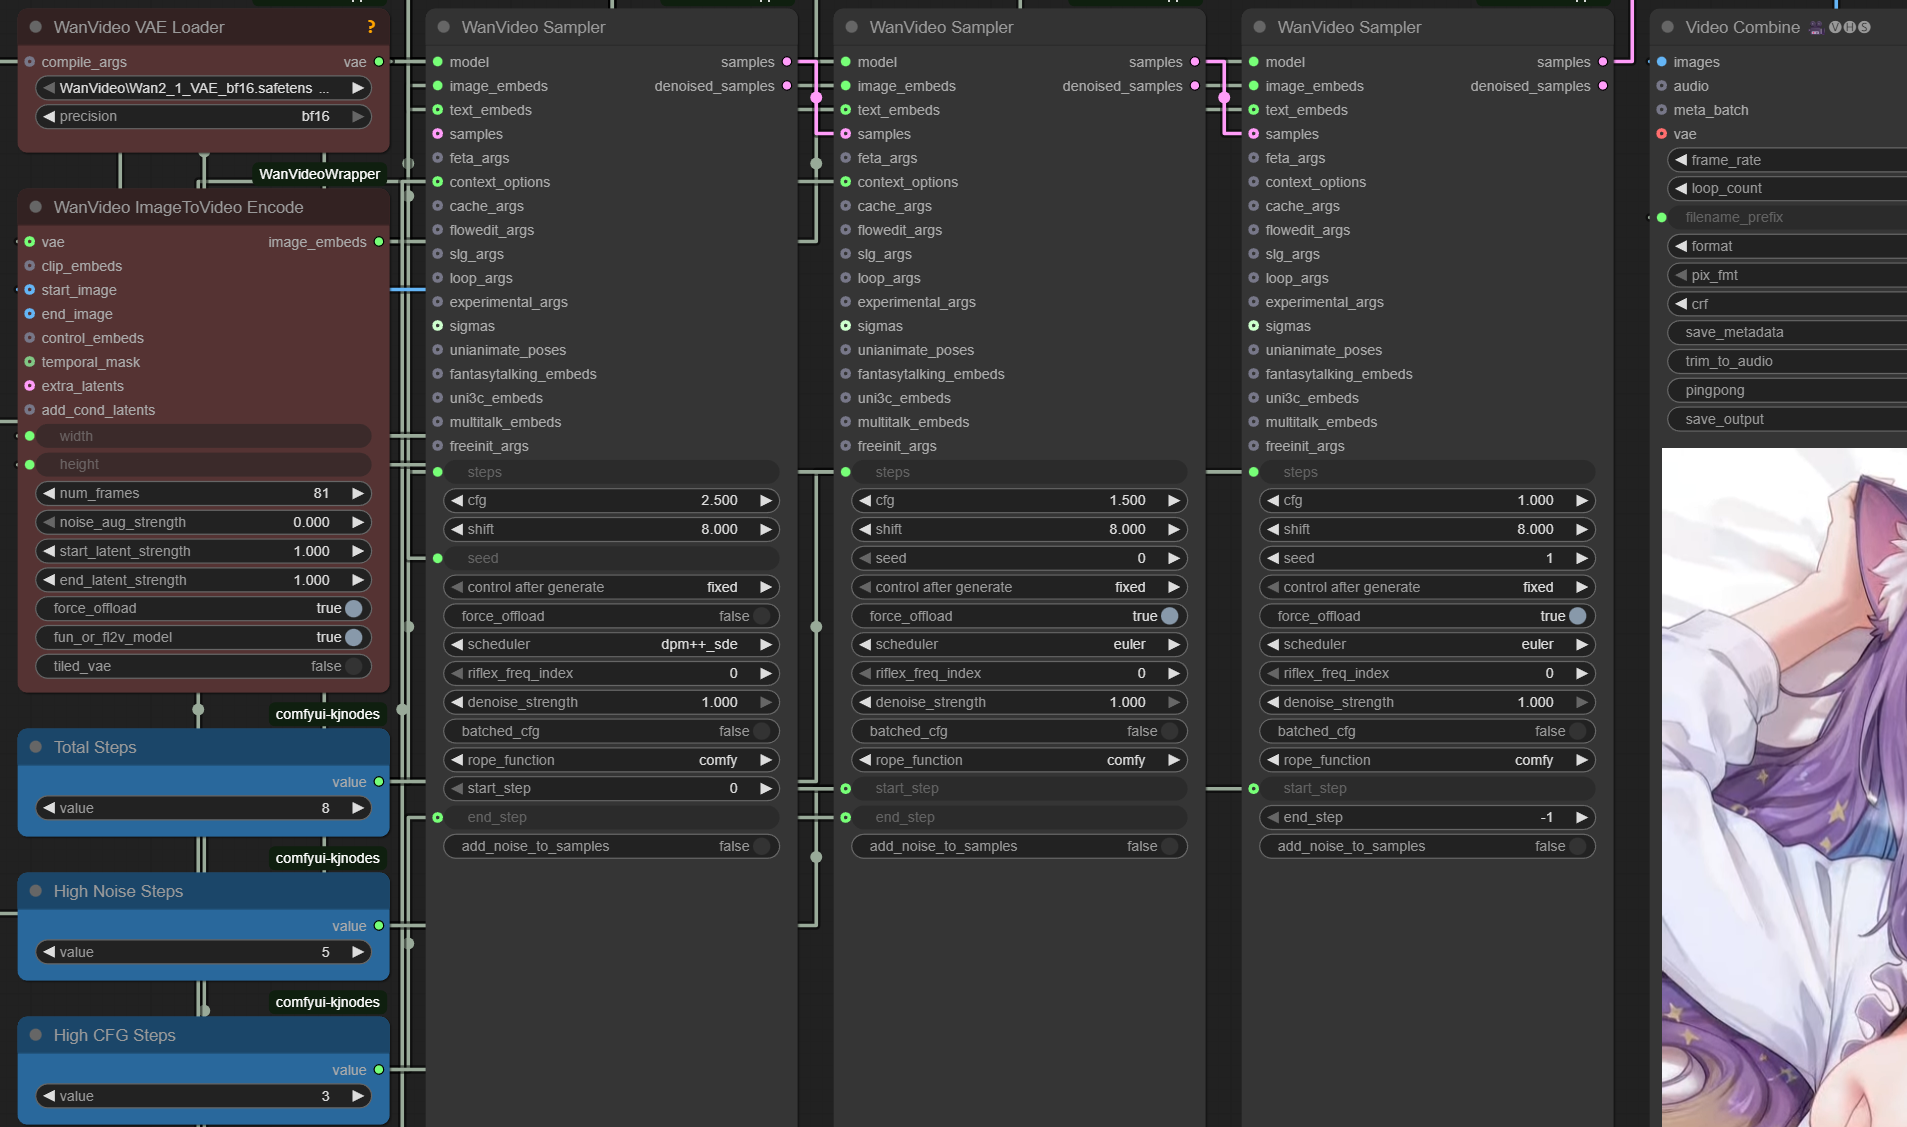1907x1127 pixels.
Task: Collapse the WanVideo ImageToVideo Encode node dot
Action: [36, 207]
